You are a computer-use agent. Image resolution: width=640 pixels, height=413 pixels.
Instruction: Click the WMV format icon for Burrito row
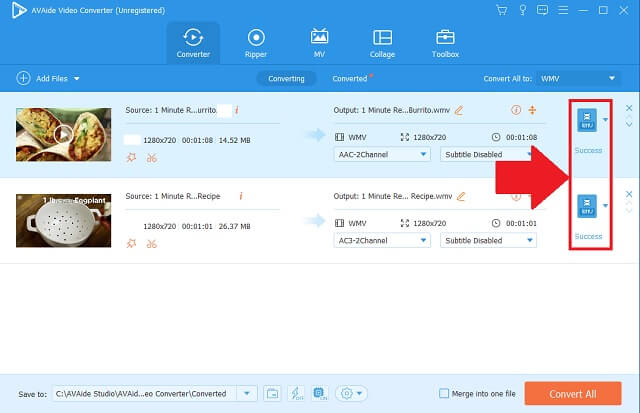click(x=587, y=120)
